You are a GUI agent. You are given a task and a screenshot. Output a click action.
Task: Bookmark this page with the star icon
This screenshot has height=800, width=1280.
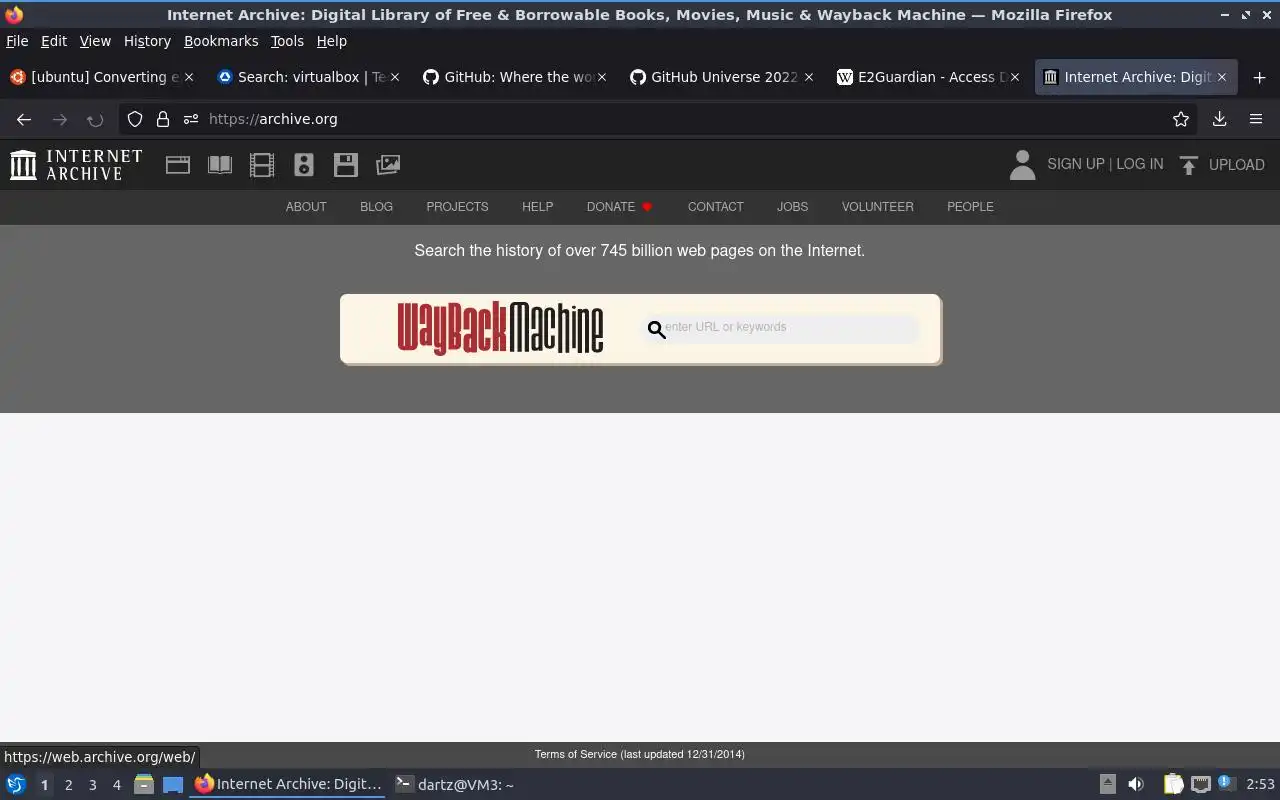[1181, 119]
